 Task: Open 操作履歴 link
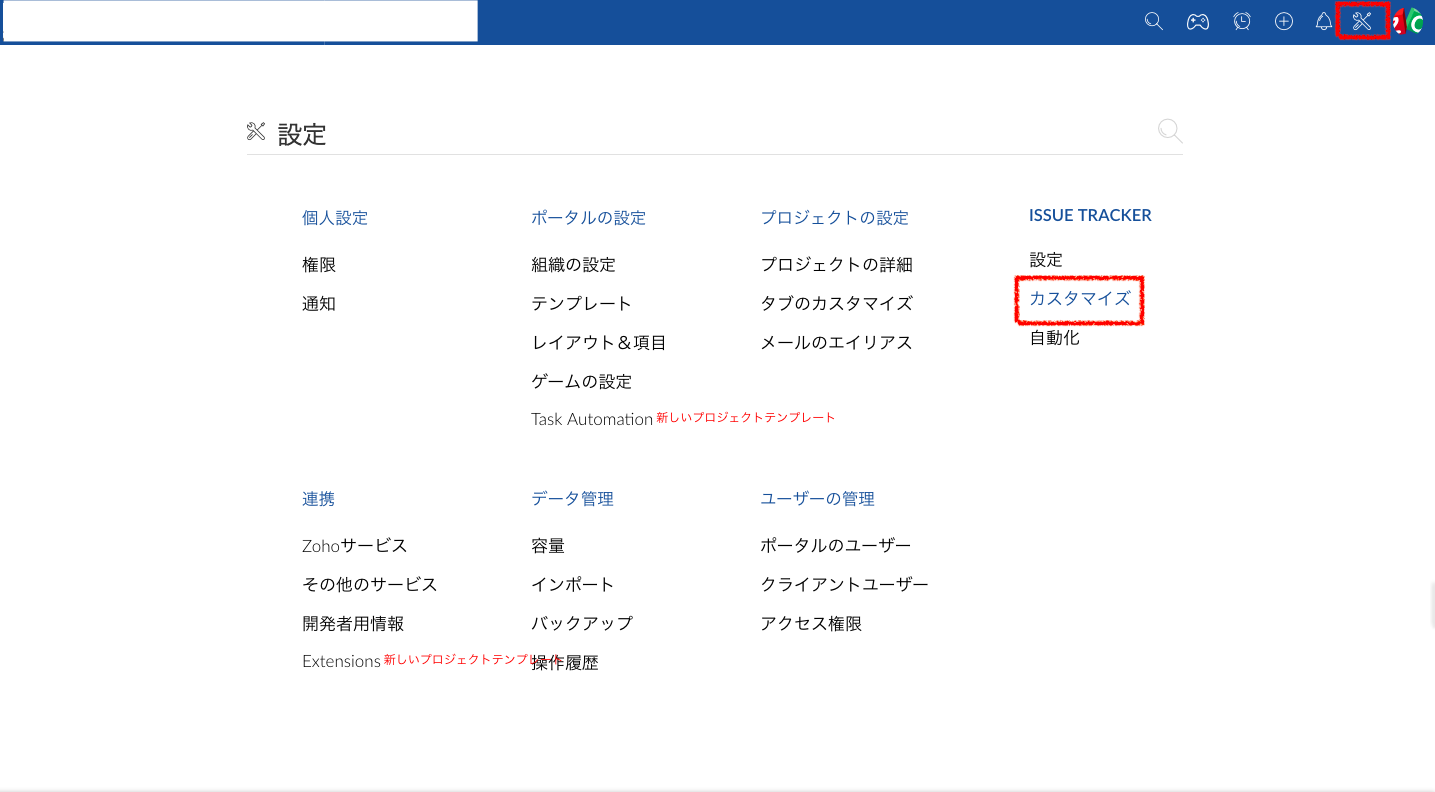pyautogui.click(x=565, y=663)
